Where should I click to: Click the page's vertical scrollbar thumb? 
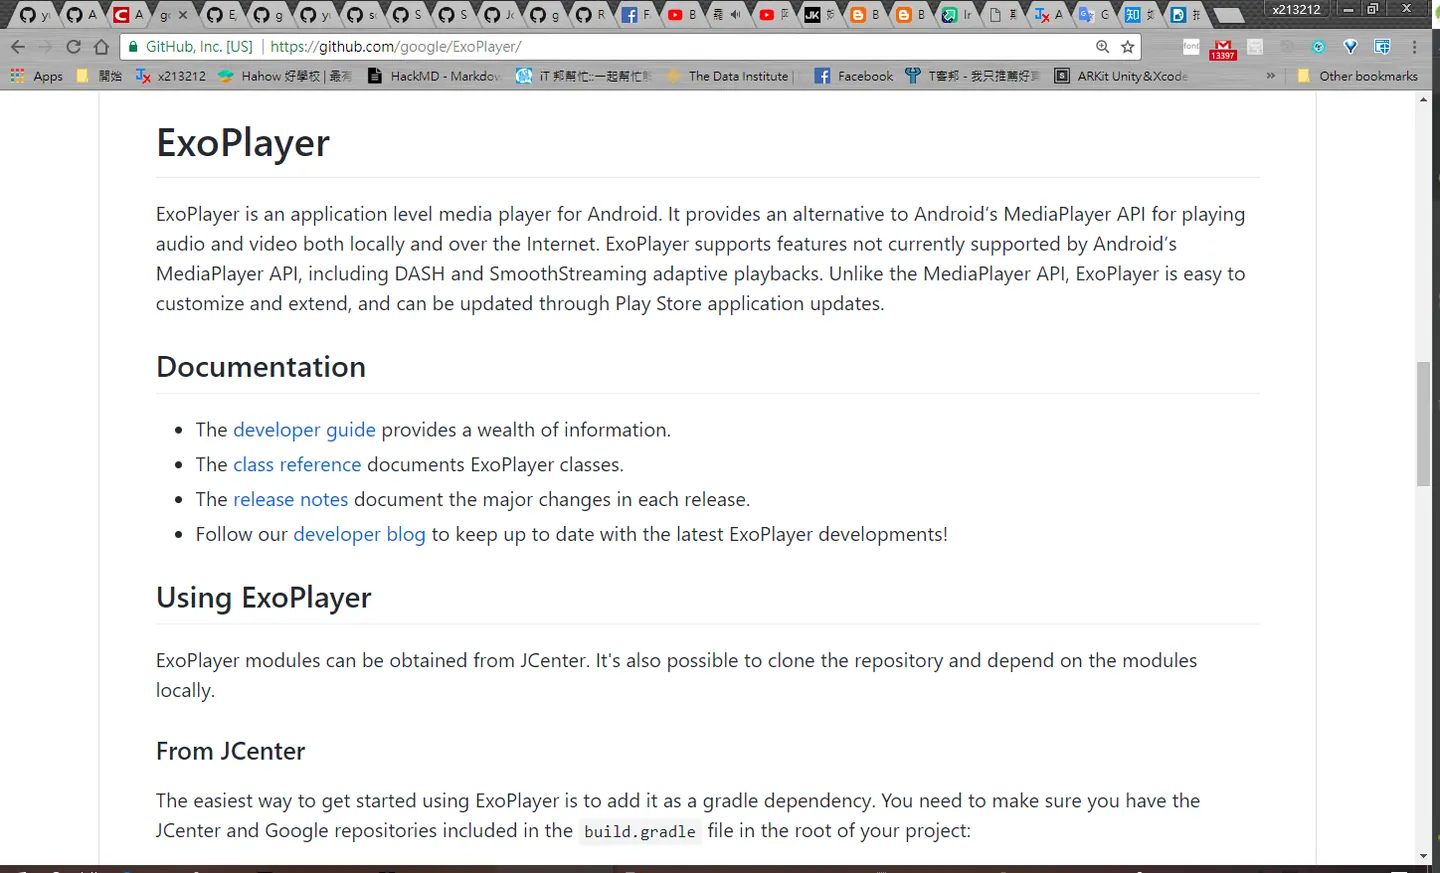pyautogui.click(x=1423, y=424)
